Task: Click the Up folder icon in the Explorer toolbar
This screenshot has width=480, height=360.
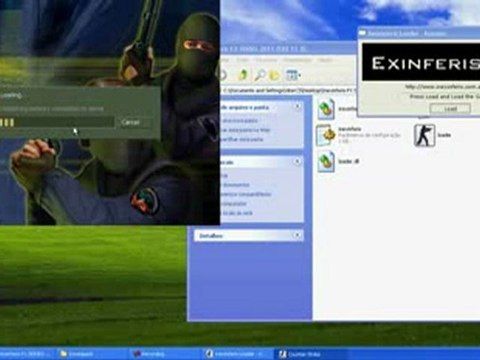Action: [x=244, y=75]
